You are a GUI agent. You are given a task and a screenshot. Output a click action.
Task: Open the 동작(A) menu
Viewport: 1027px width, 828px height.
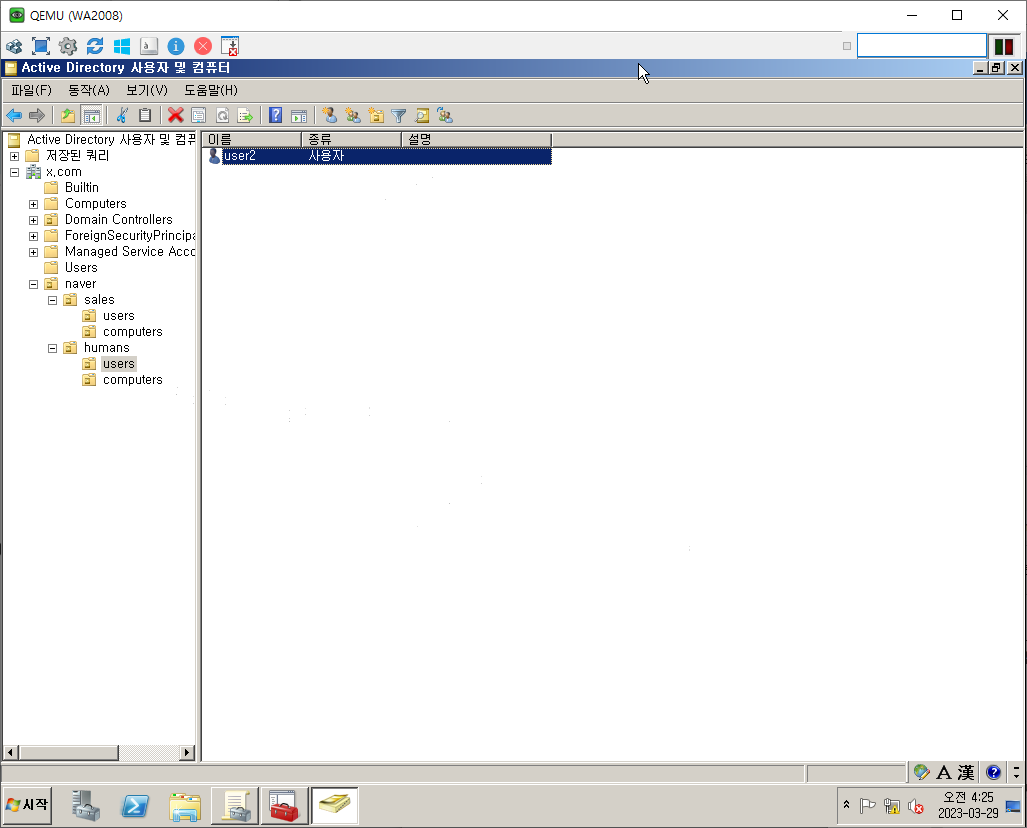click(x=89, y=90)
